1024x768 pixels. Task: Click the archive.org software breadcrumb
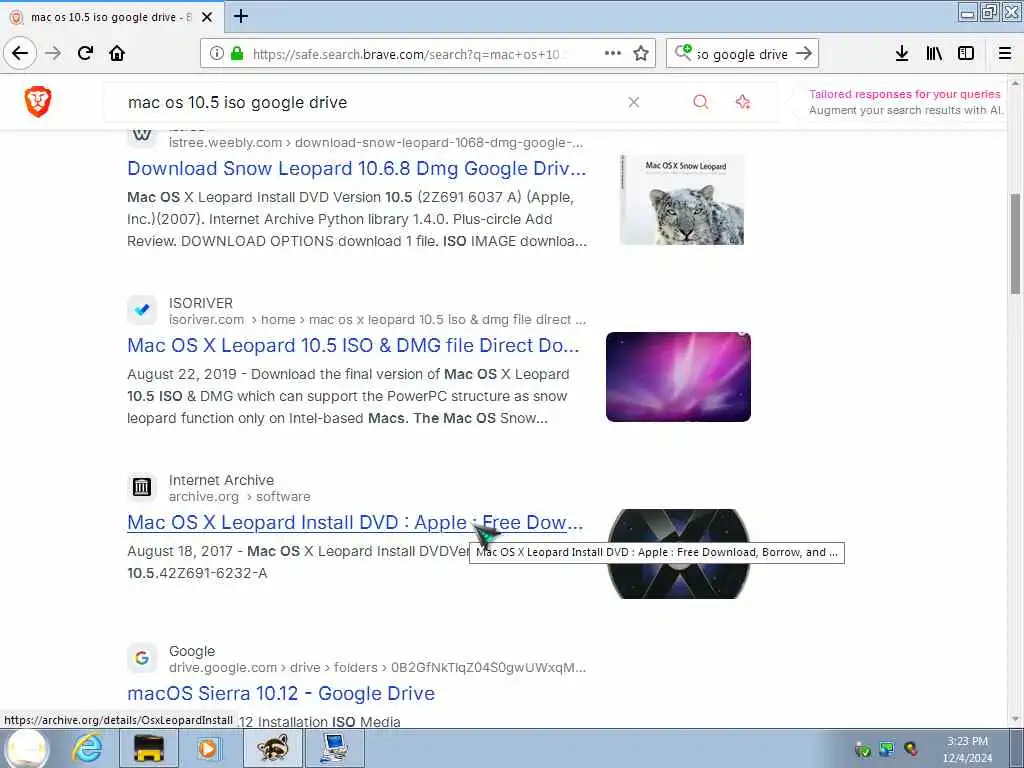[240, 497]
